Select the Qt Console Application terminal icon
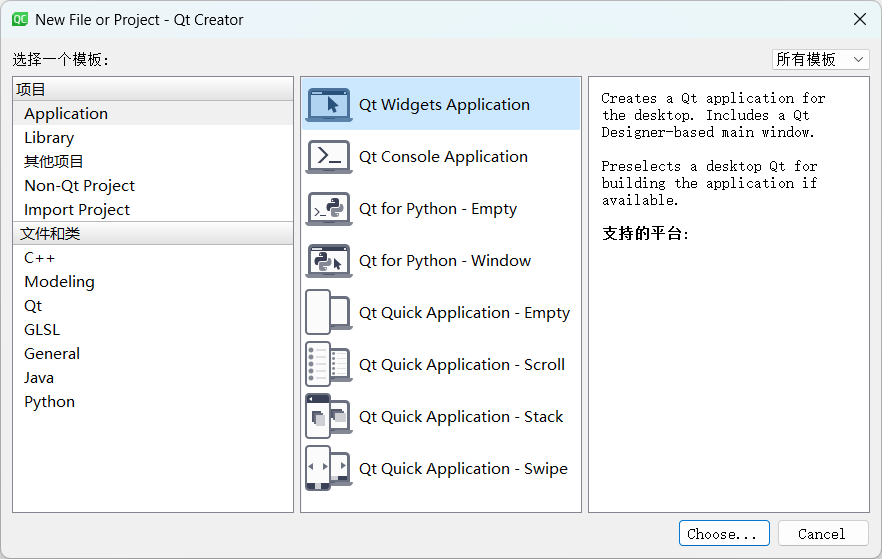Image resolution: width=882 pixels, height=559 pixels. pyautogui.click(x=328, y=157)
